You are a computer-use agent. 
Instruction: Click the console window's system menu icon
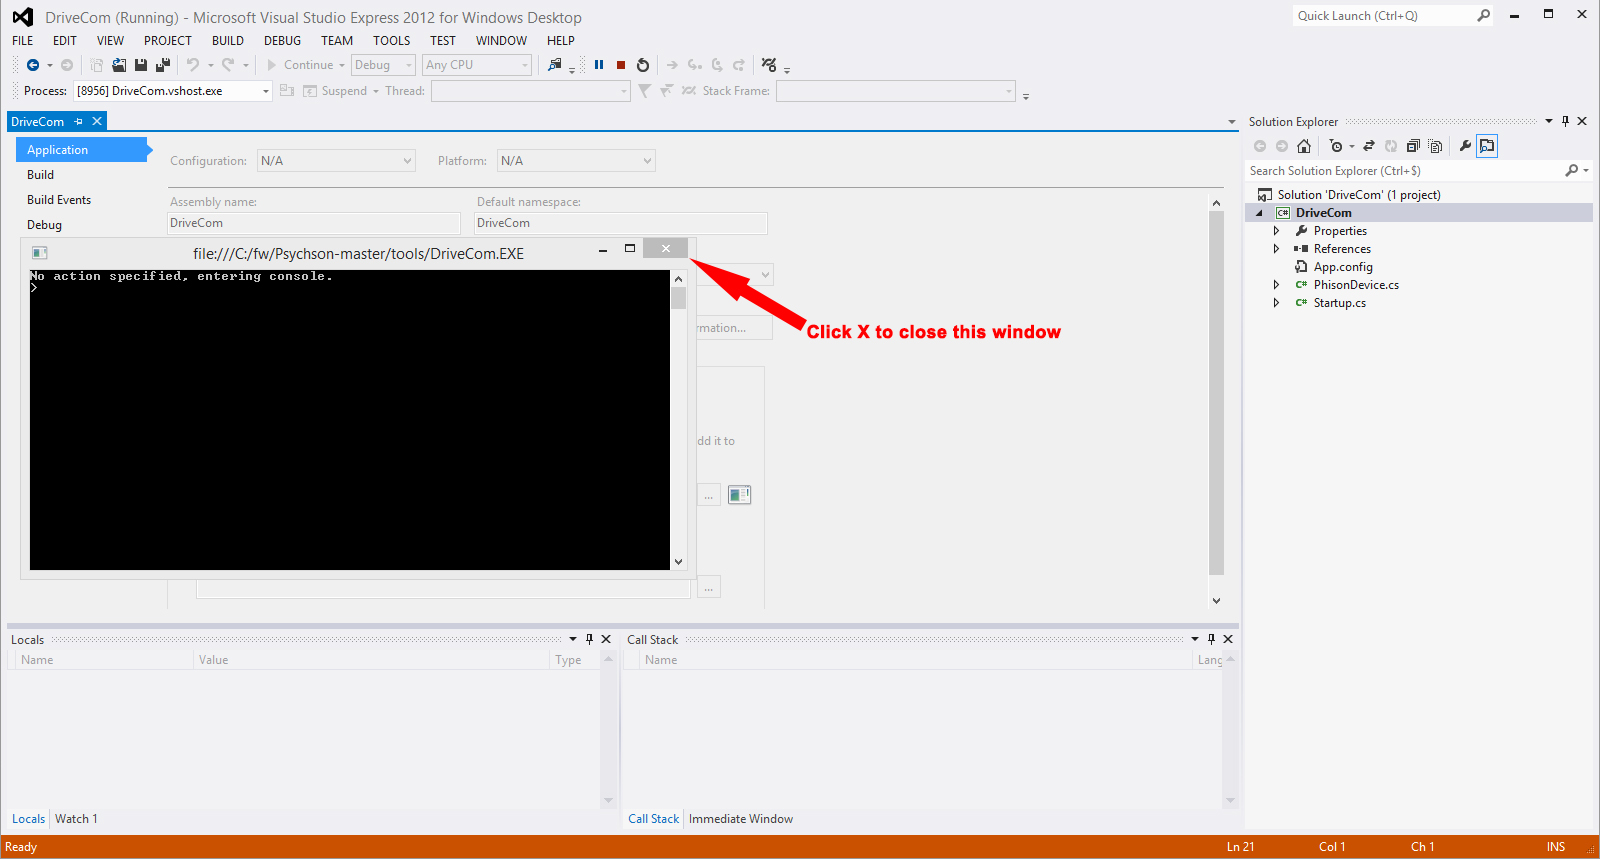coord(40,253)
